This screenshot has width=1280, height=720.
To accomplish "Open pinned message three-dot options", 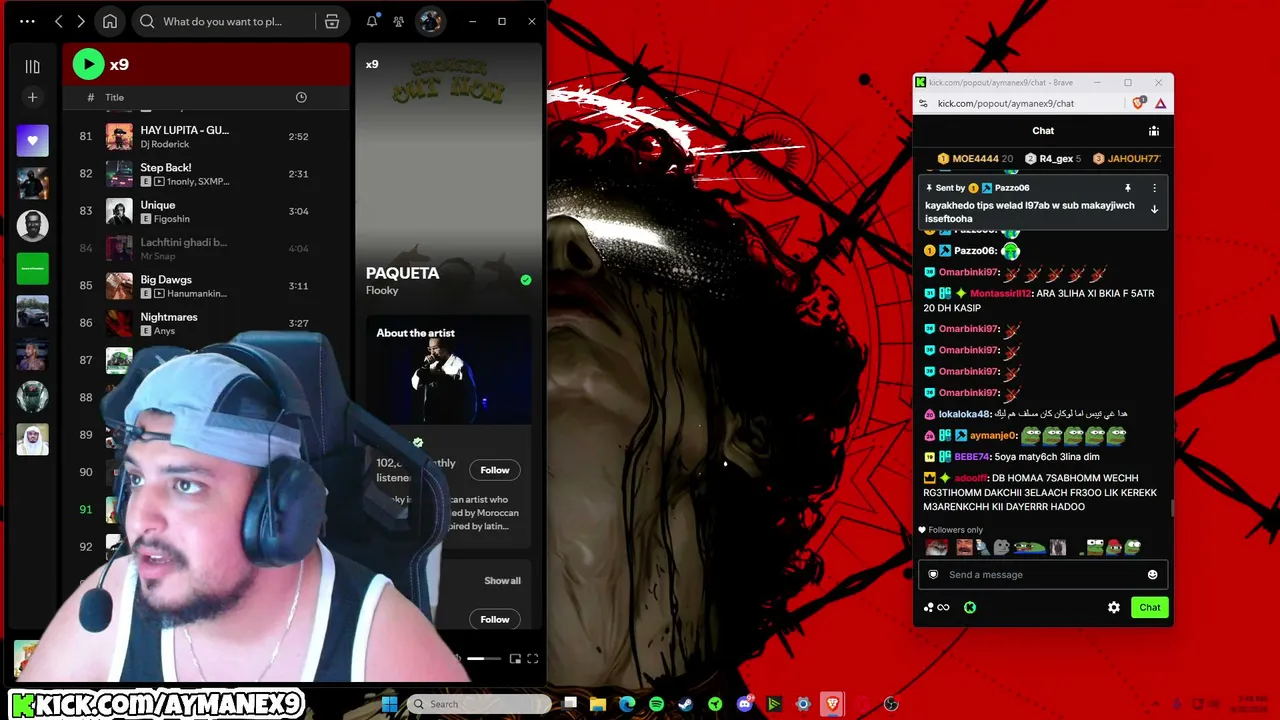I will click(x=1154, y=188).
